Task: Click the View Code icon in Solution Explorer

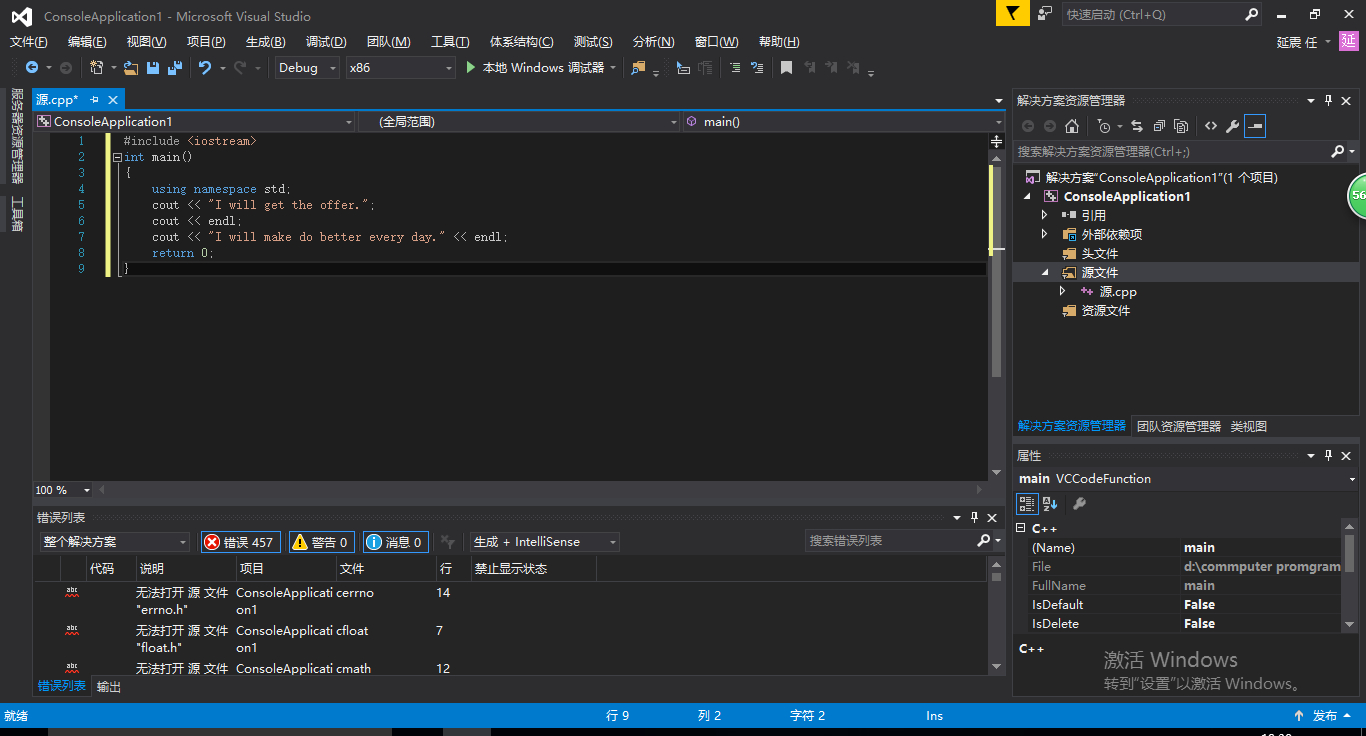Action: tap(1210, 126)
